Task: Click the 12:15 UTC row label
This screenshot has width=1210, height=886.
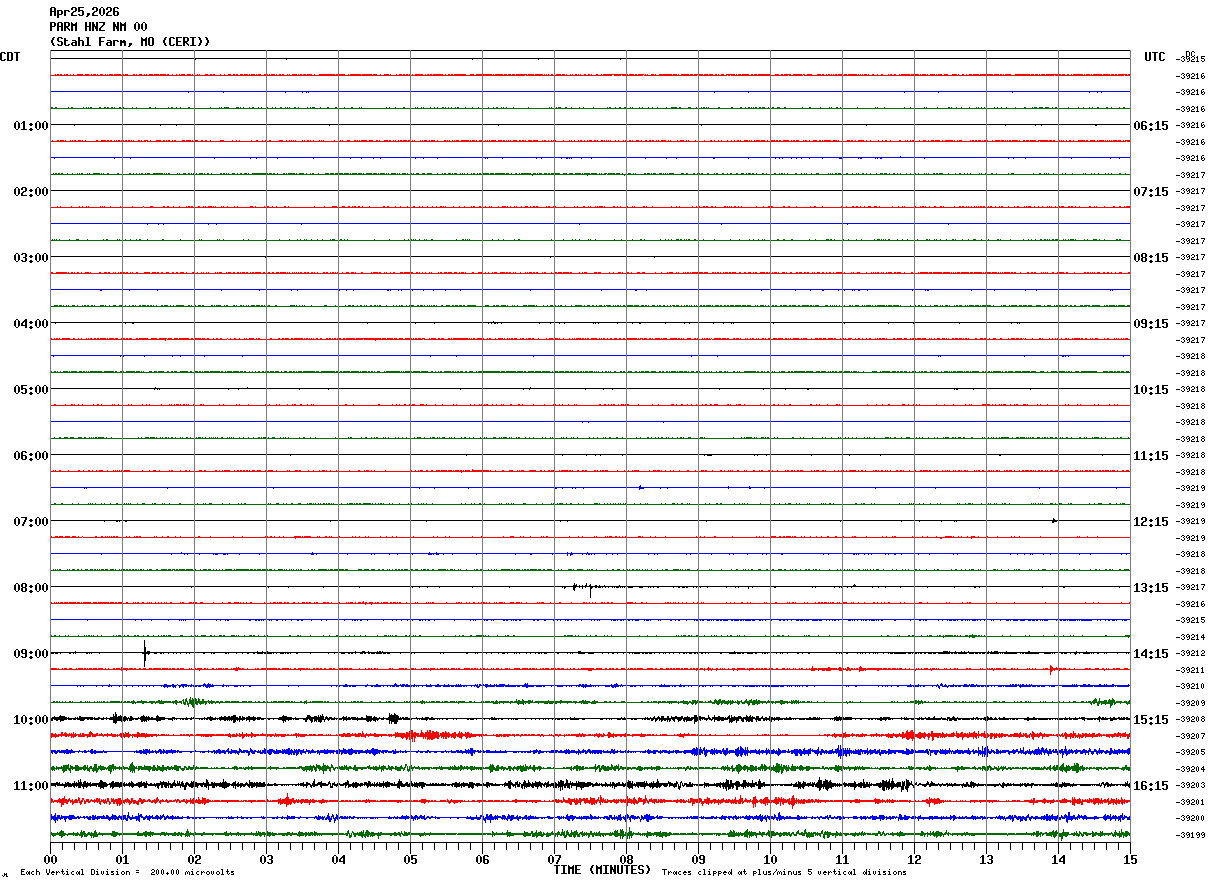Action: point(1150,522)
